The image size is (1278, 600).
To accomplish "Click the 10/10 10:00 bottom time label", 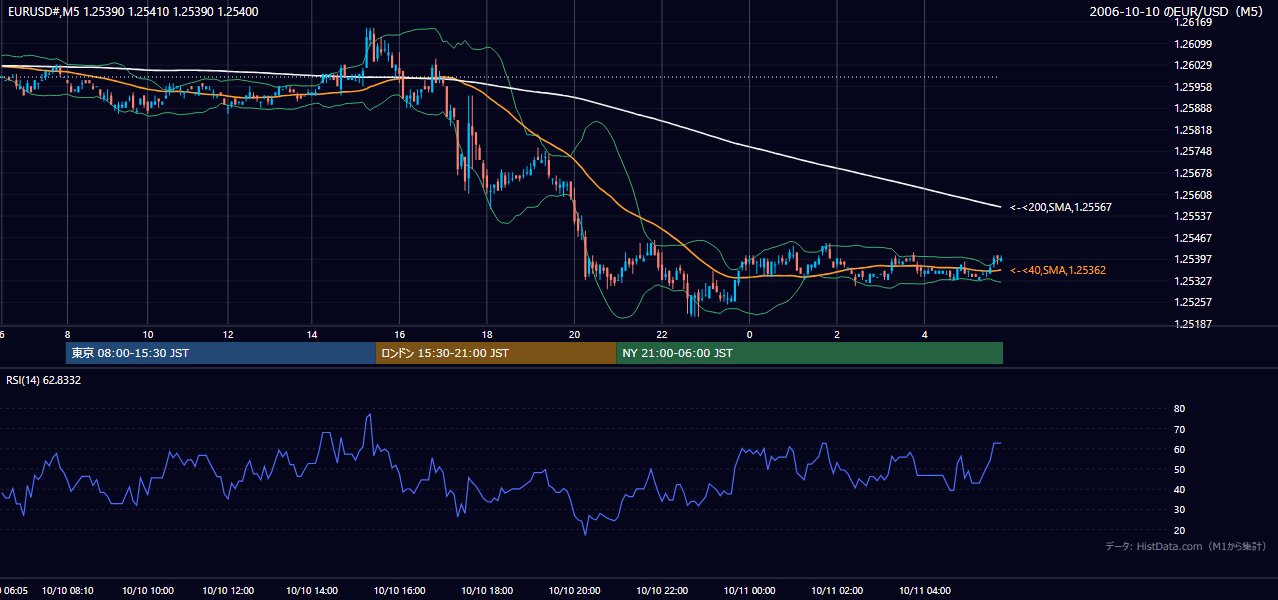I will pyautogui.click(x=148, y=590).
